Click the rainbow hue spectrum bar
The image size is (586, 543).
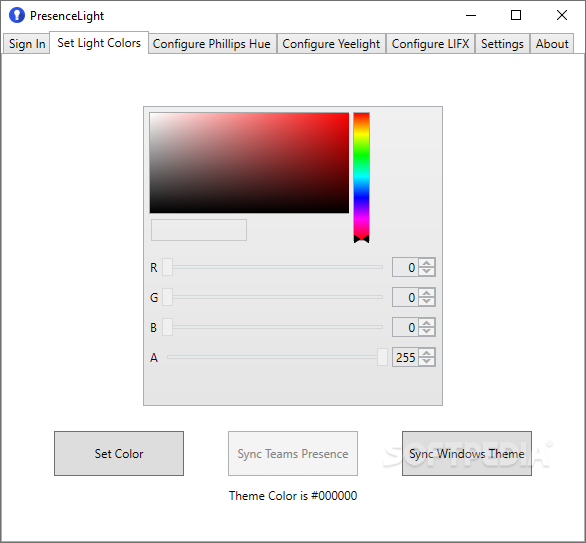(x=361, y=176)
